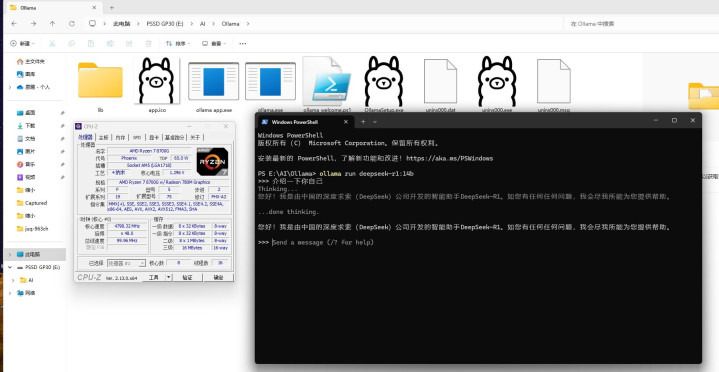The width and height of the screenshot is (719, 372).
Task: Click CPU-Z Validate (验证) button
Action: click(x=187, y=278)
